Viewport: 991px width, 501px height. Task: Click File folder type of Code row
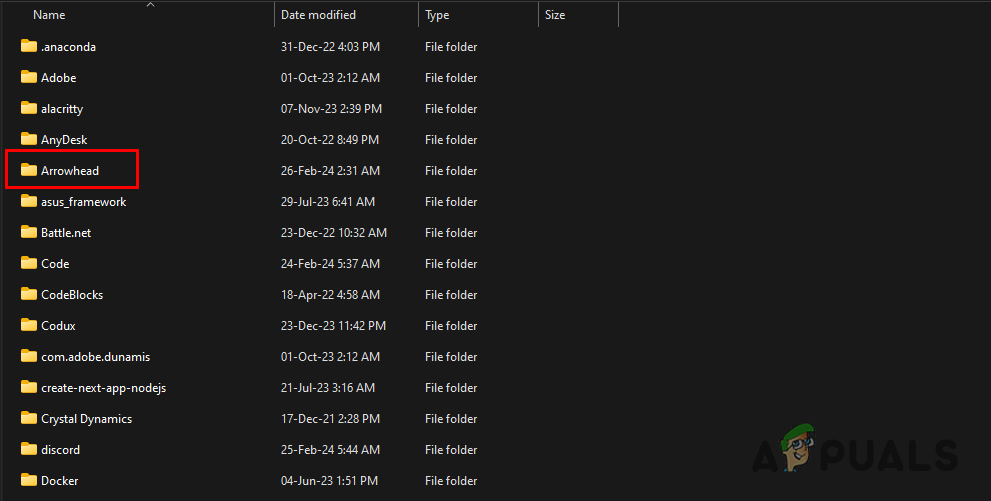tap(451, 264)
